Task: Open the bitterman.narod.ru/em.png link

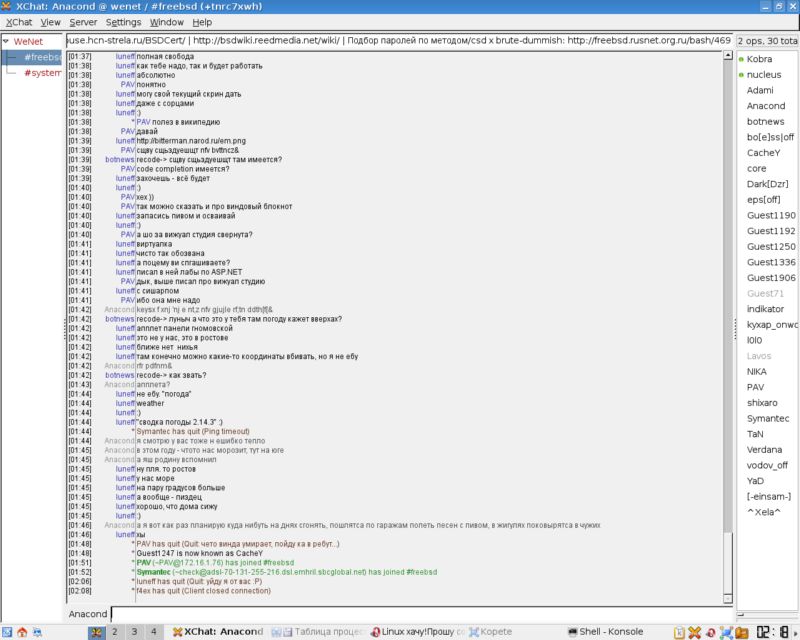Action: coord(191,141)
